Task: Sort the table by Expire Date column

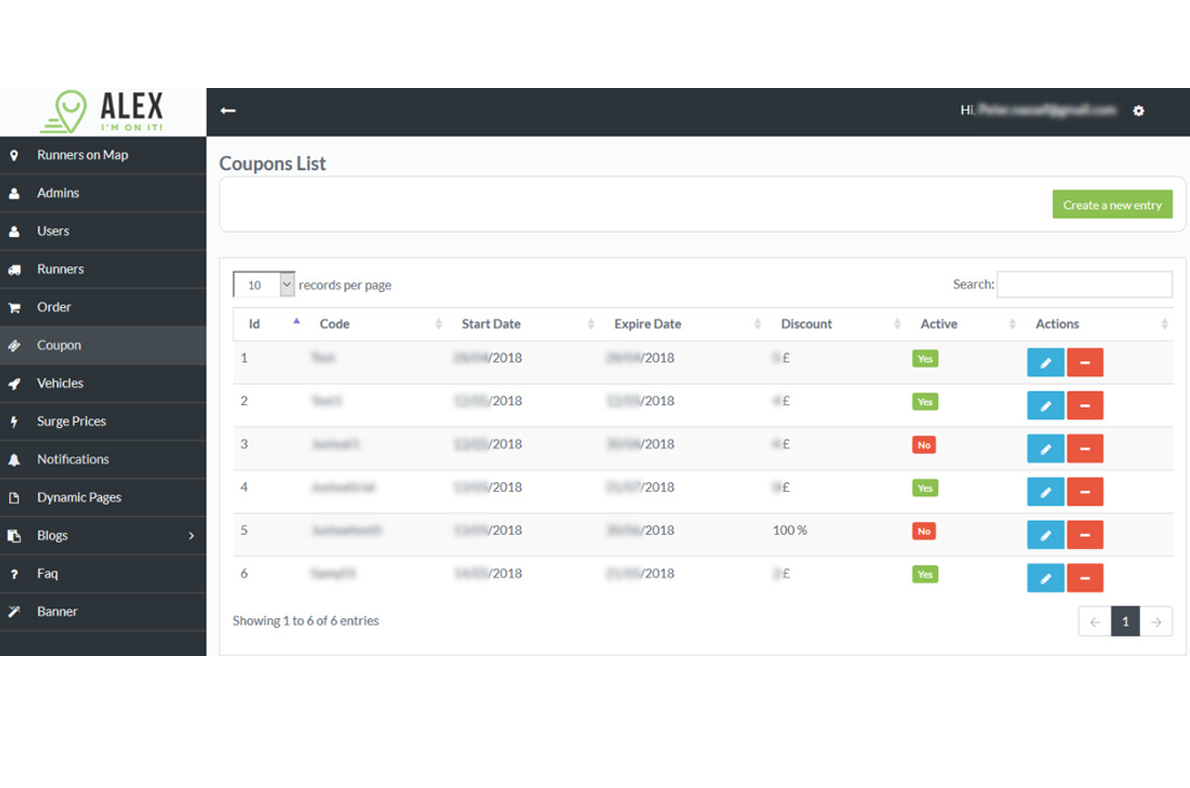Action: click(648, 324)
